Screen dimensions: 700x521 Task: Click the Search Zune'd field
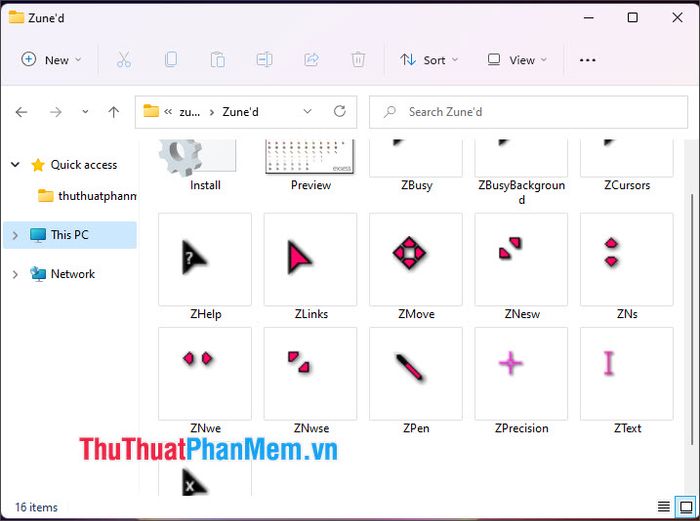coord(528,112)
